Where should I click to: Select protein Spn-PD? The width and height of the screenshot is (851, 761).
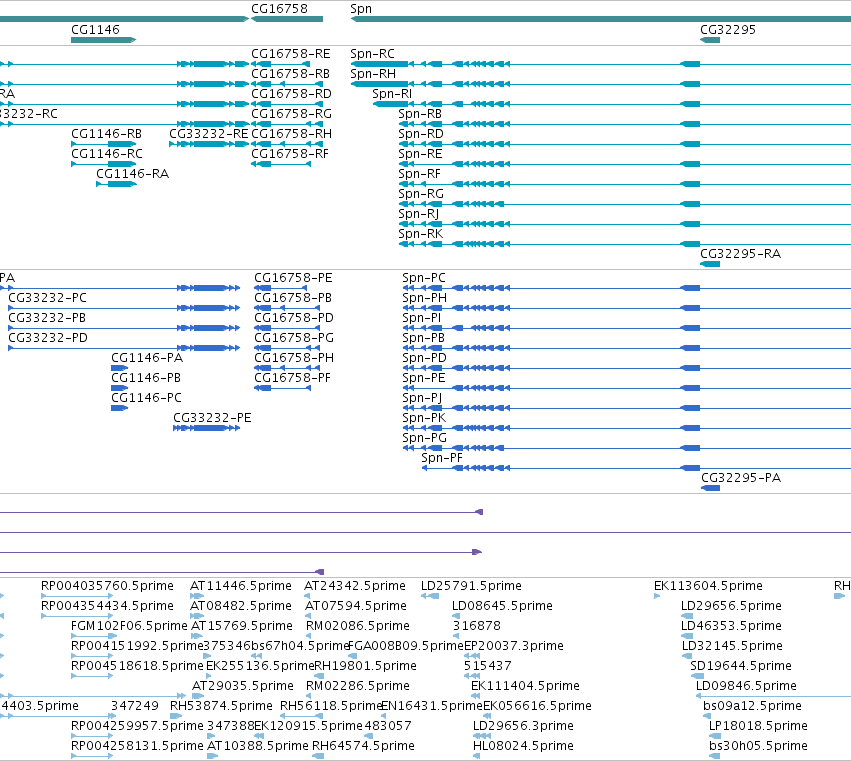[x=627, y=368]
